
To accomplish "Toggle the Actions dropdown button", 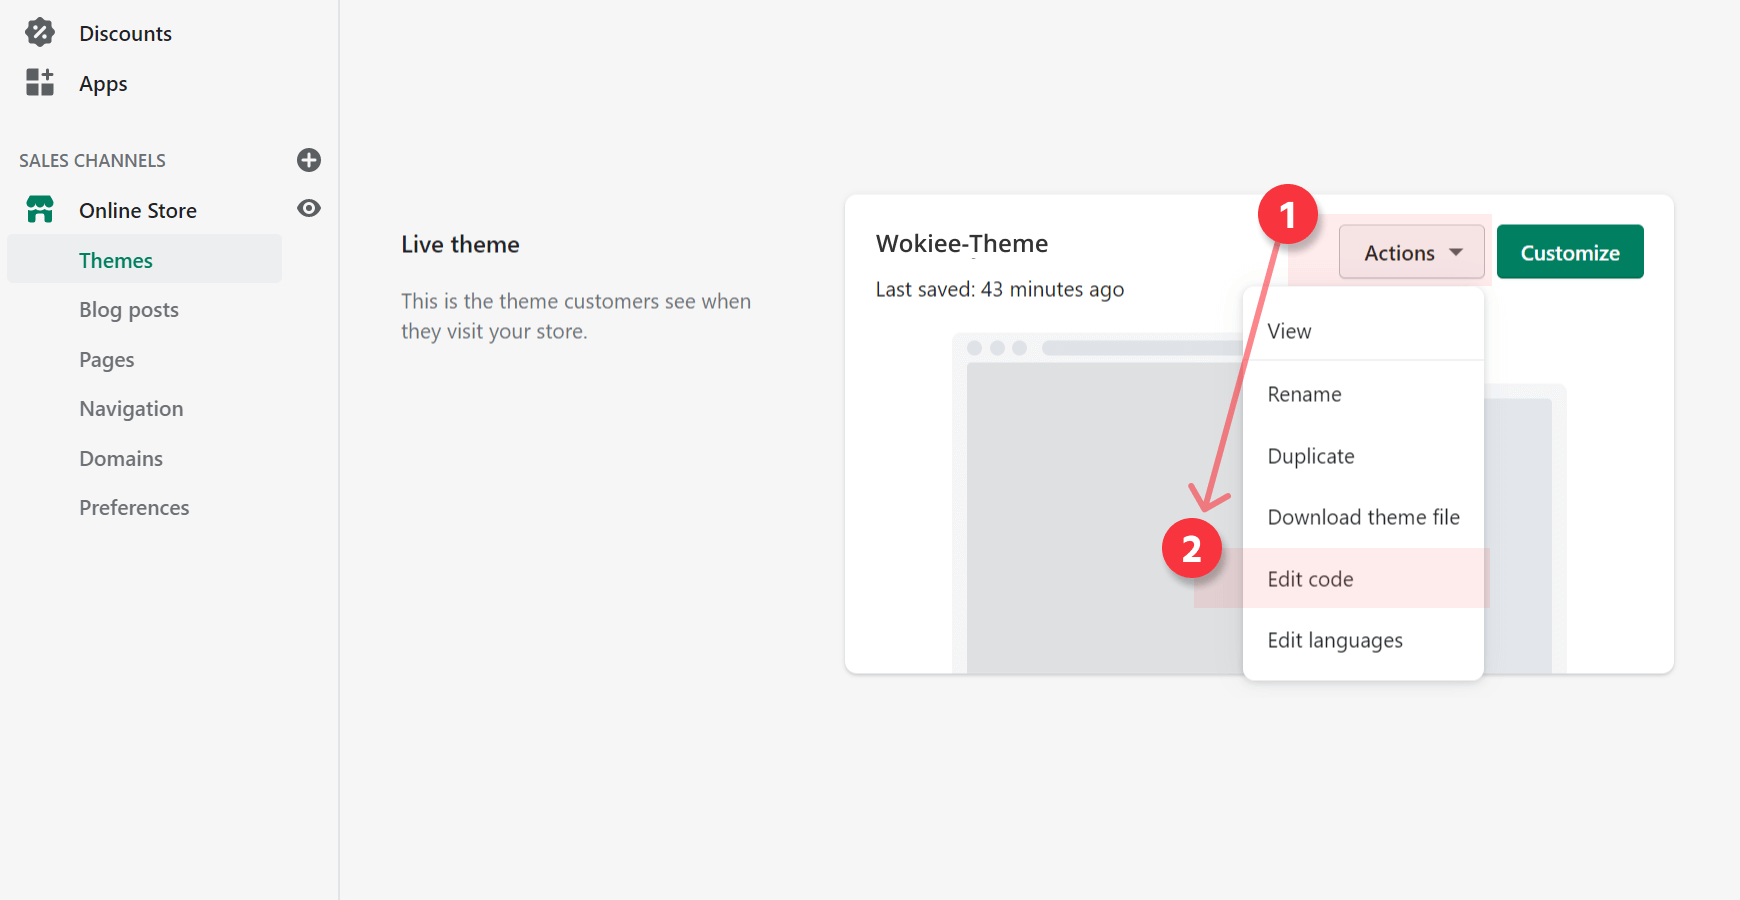I will click(1412, 252).
